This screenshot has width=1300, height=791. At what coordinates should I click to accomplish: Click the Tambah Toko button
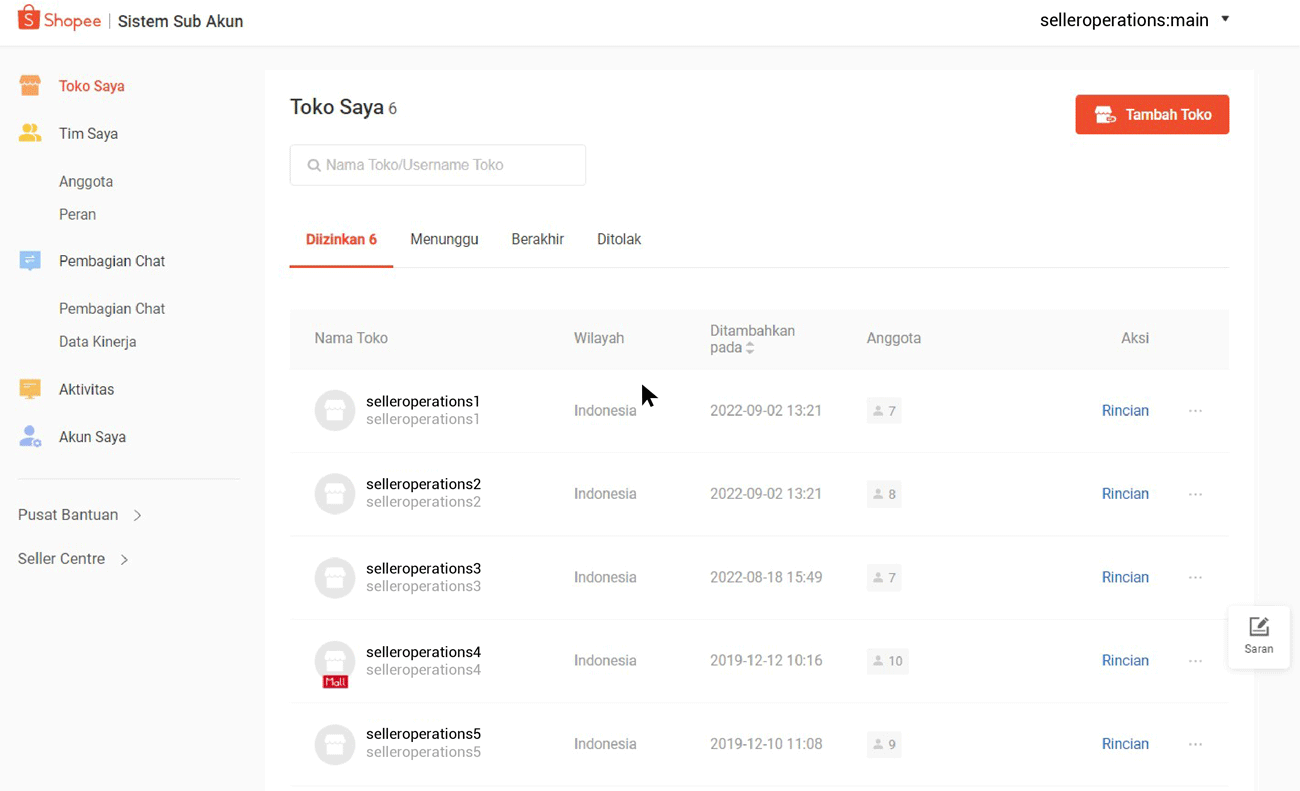click(1152, 114)
